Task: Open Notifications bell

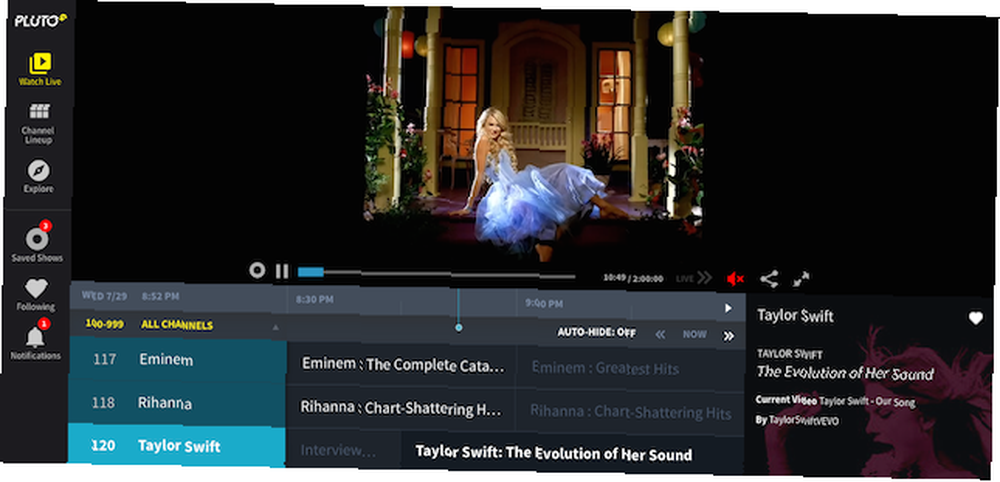Action: click(36, 340)
